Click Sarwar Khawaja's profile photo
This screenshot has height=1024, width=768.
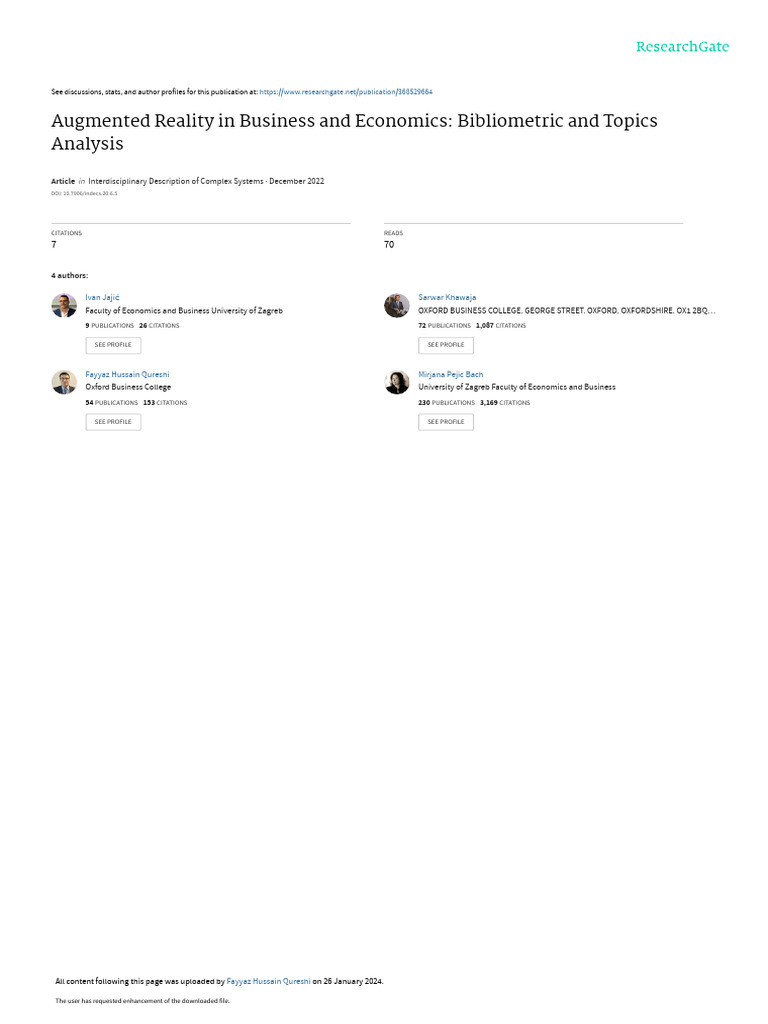coord(396,306)
